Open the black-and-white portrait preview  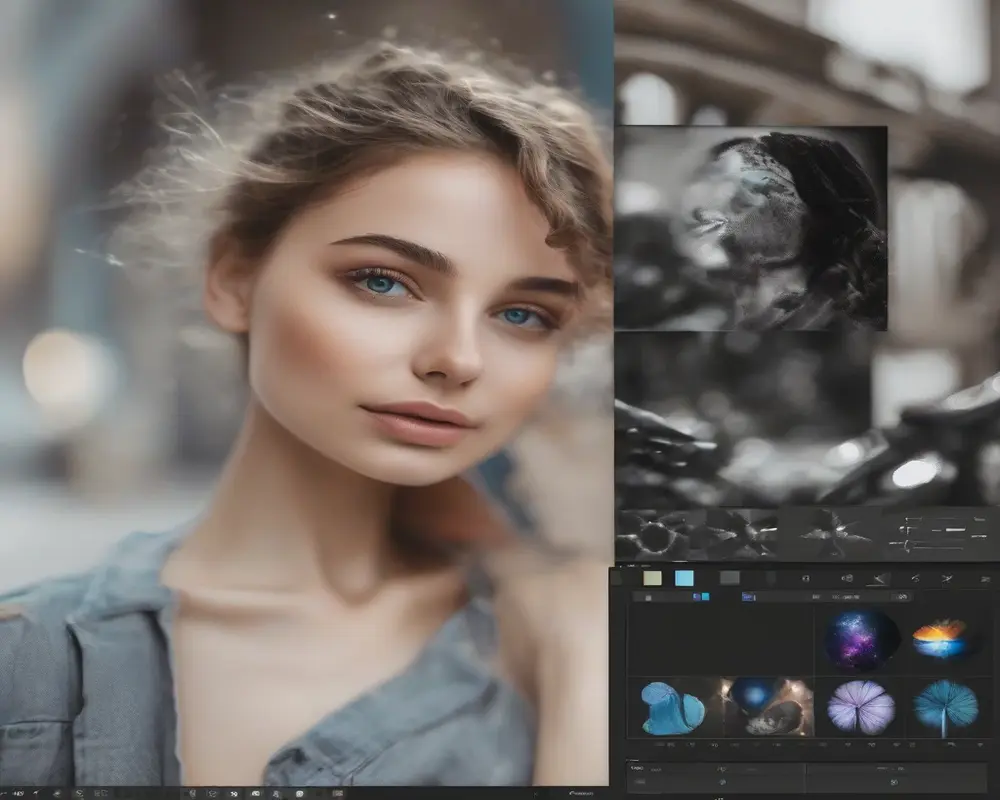pyautogui.click(x=751, y=228)
